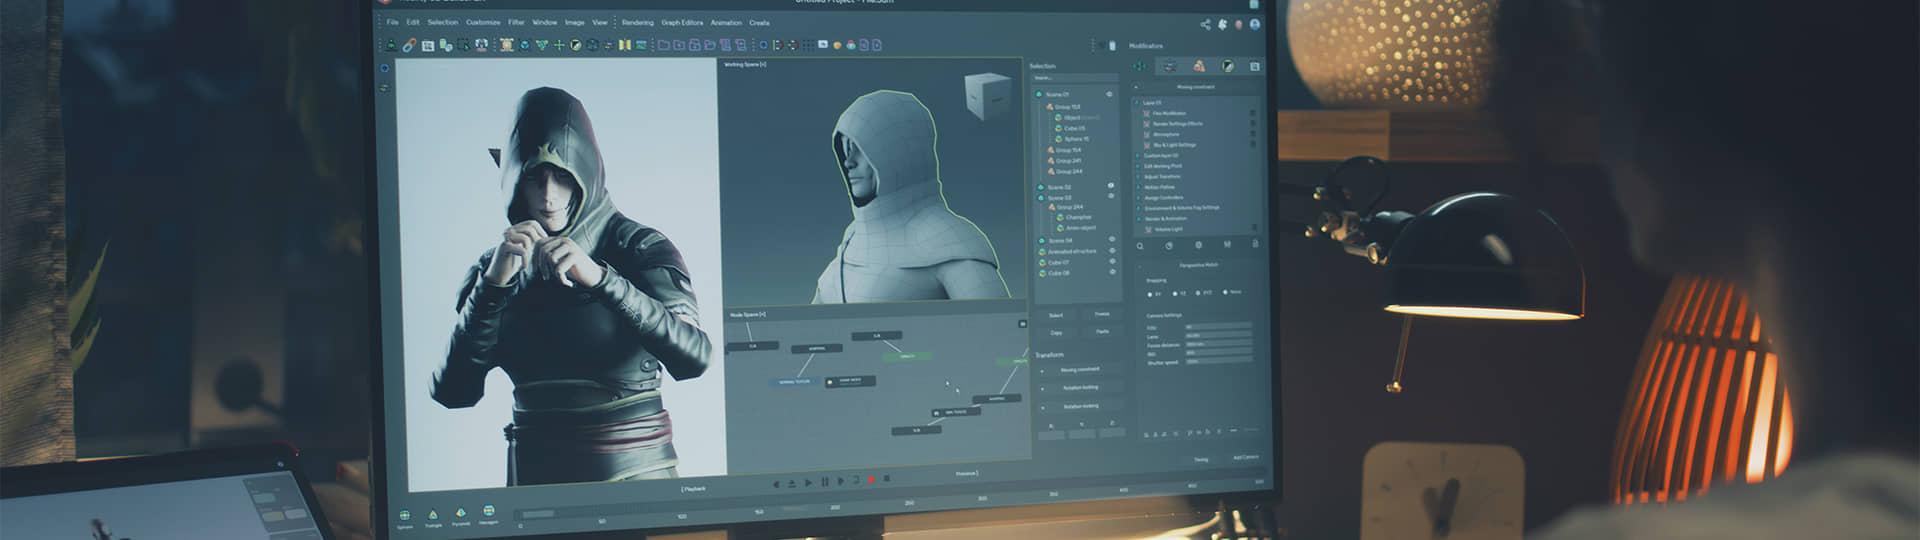The height and width of the screenshot is (540, 1920).
Task: Click the pause playback button
Action: tap(825, 482)
